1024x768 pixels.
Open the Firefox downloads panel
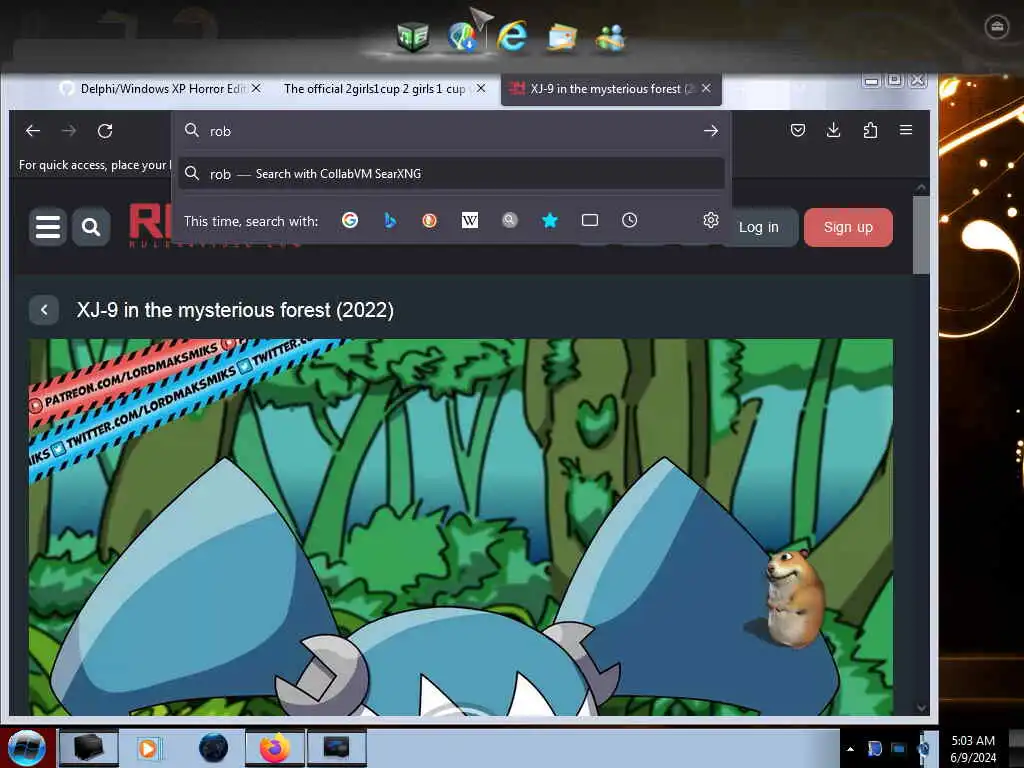[833, 130]
